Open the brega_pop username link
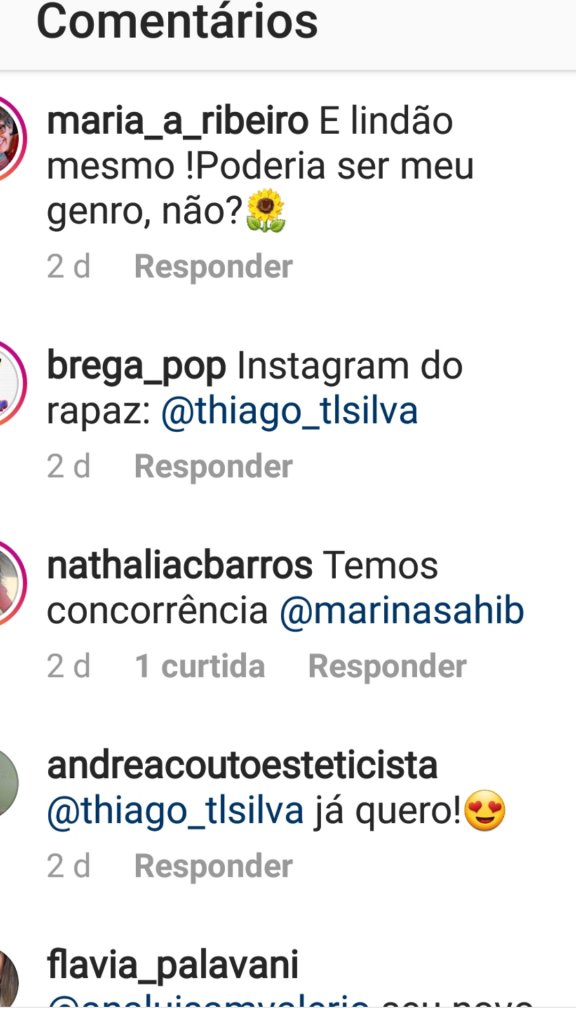This screenshot has height=1024, width=576. (x=136, y=367)
